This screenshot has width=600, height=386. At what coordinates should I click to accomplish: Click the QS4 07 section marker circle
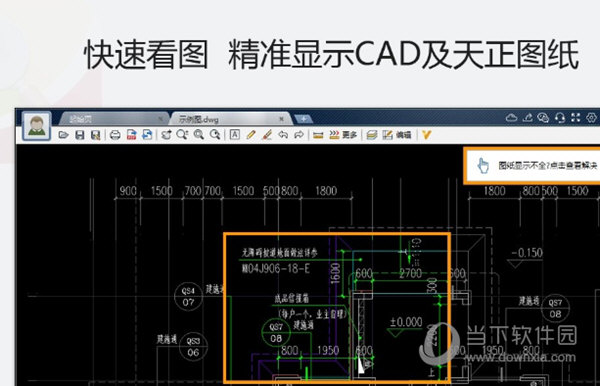tap(188, 296)
